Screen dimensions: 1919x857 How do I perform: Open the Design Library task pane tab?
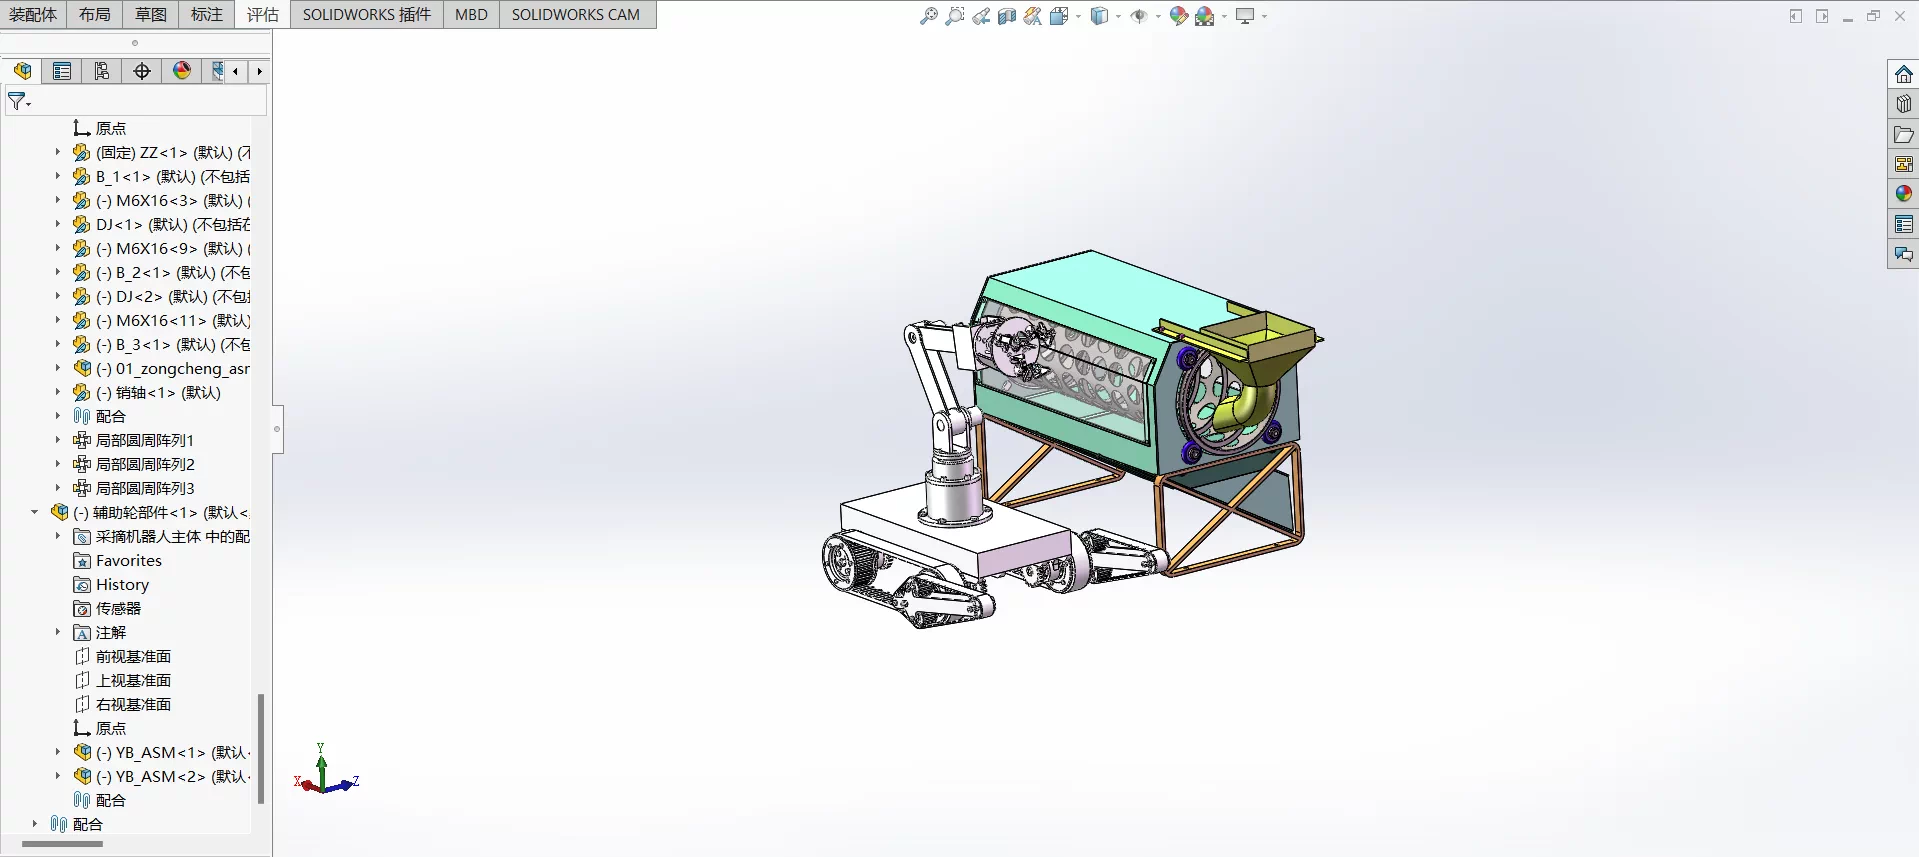pyautogui.click(x=1903, y=104)
